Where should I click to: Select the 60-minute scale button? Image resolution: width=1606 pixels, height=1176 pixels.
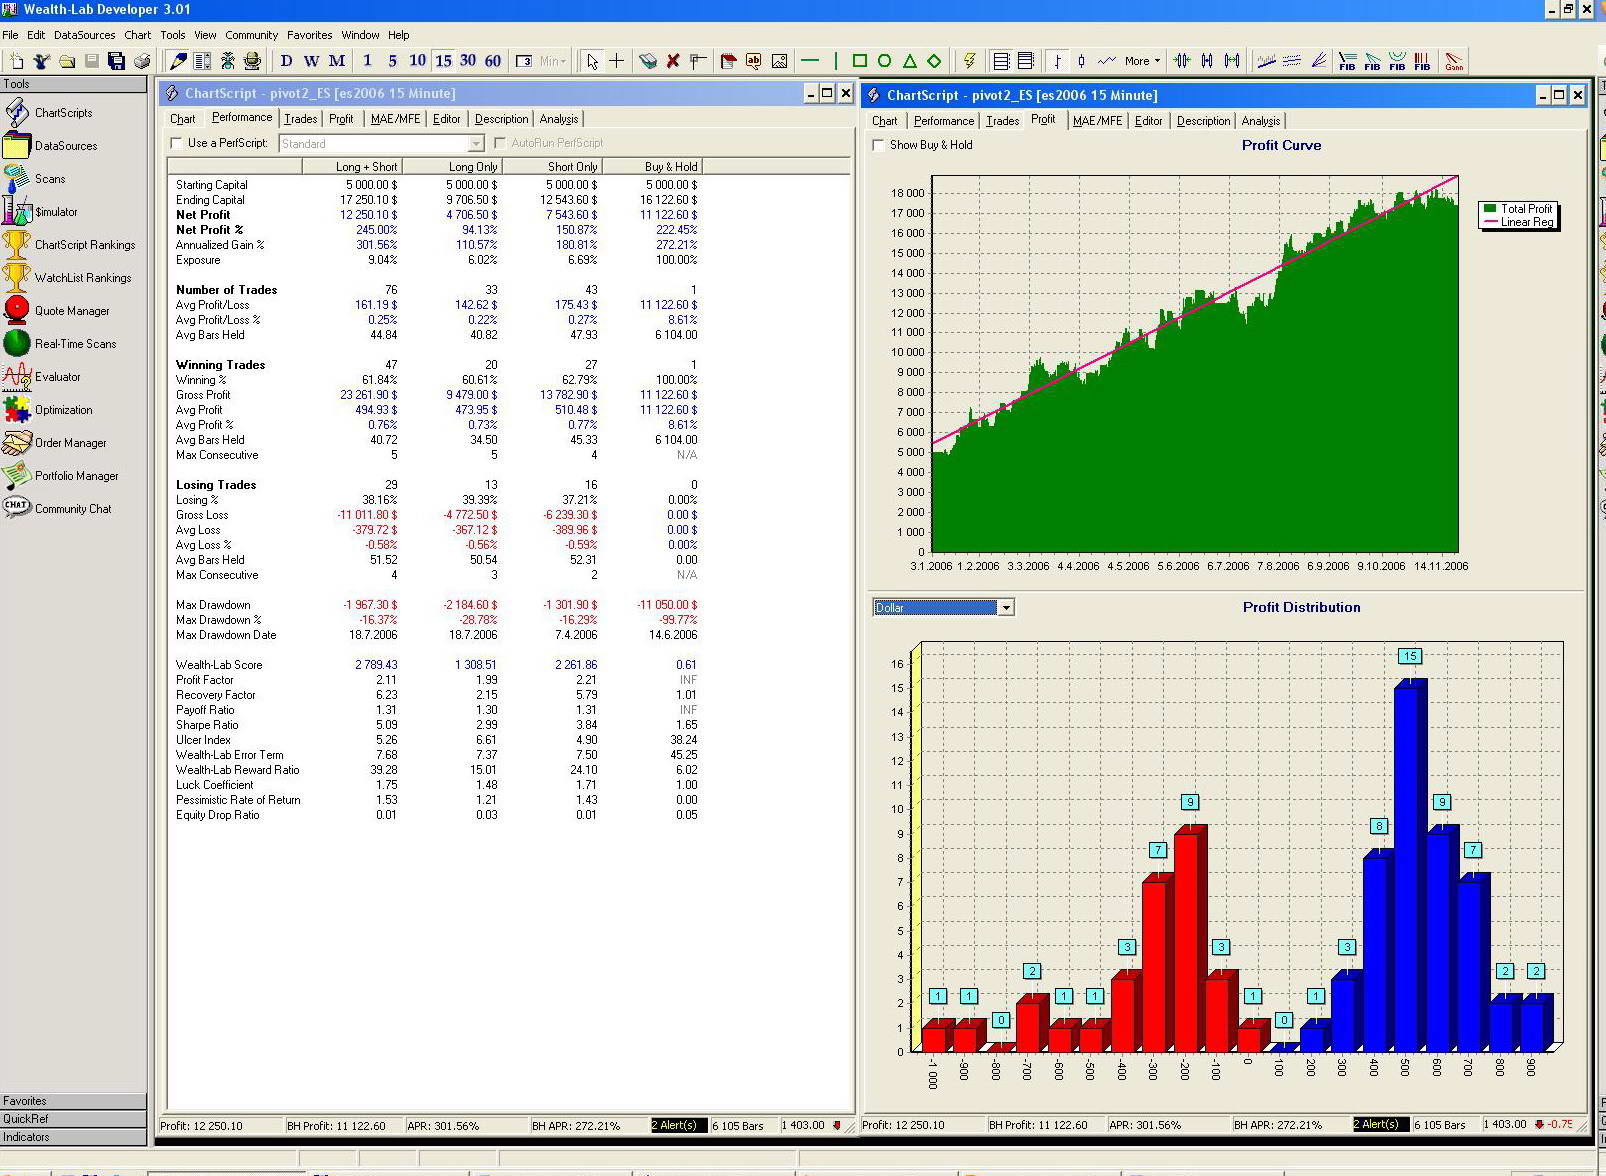click(x=493, y=61)
